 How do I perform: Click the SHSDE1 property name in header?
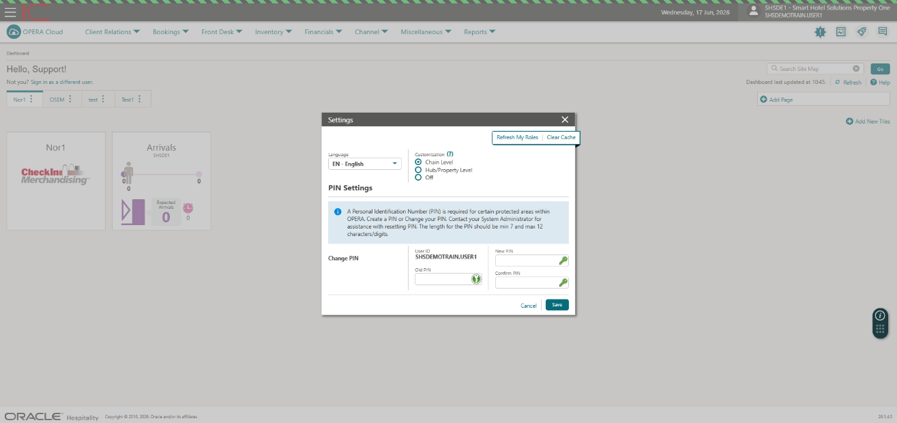point(827,8)
